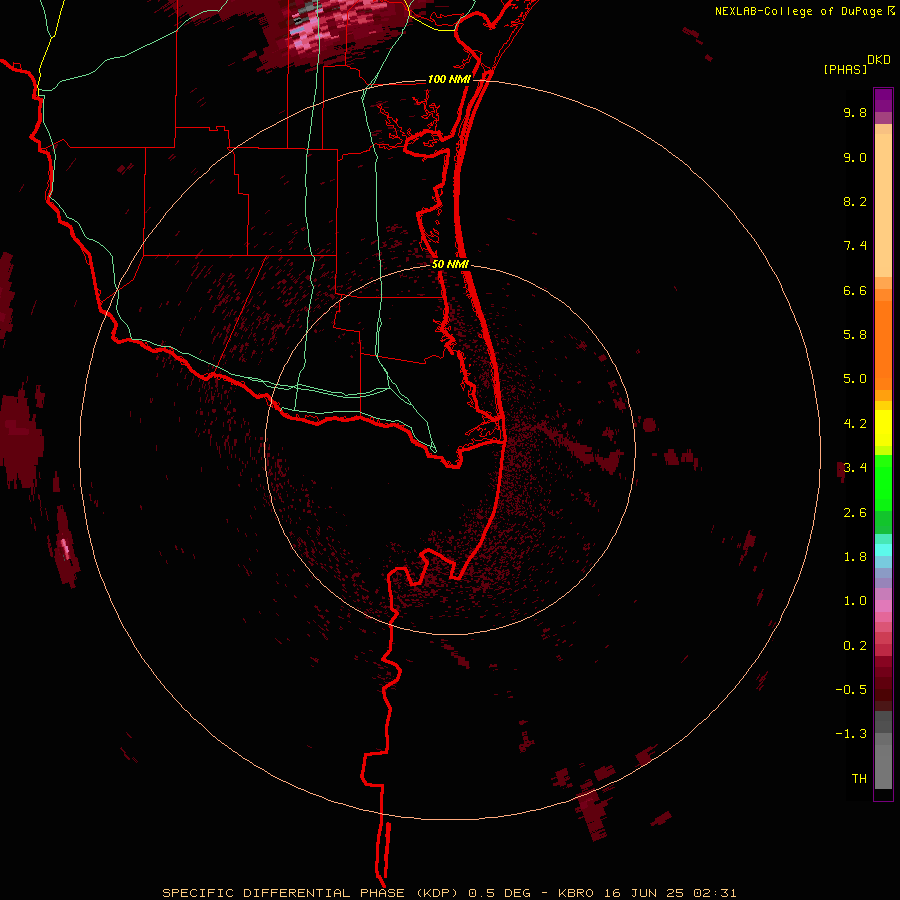900x900 pixels.
Task: Click the purple band atop the color bar
Action: coord(883,101)
